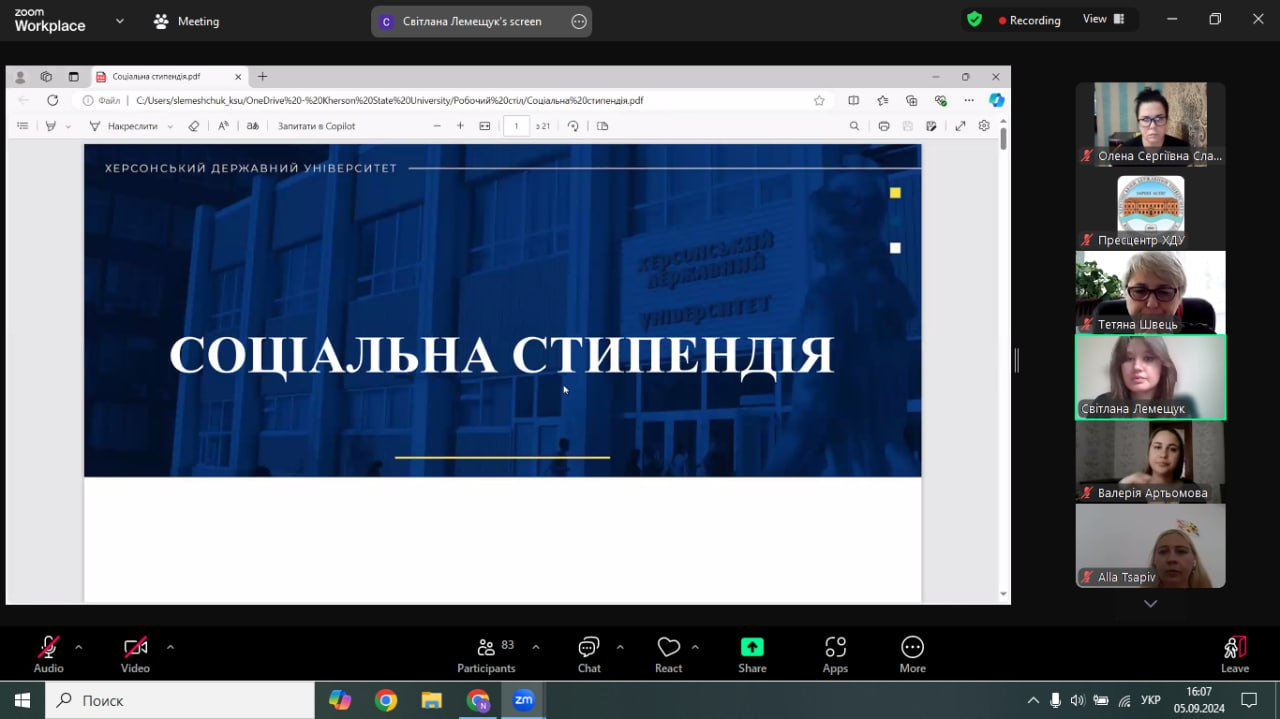This screenshot has width=1280, height=719.
Task: Open screen share options ellipsis
Action: [x=579, y=21]
